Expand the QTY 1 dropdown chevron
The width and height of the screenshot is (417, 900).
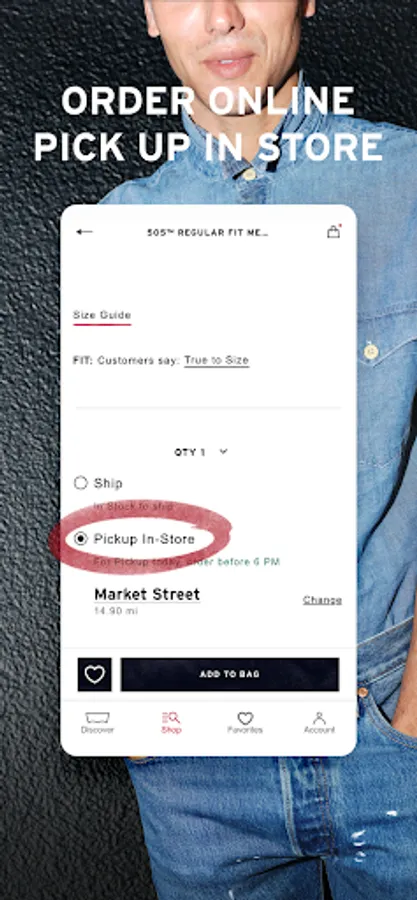(224, 451)
